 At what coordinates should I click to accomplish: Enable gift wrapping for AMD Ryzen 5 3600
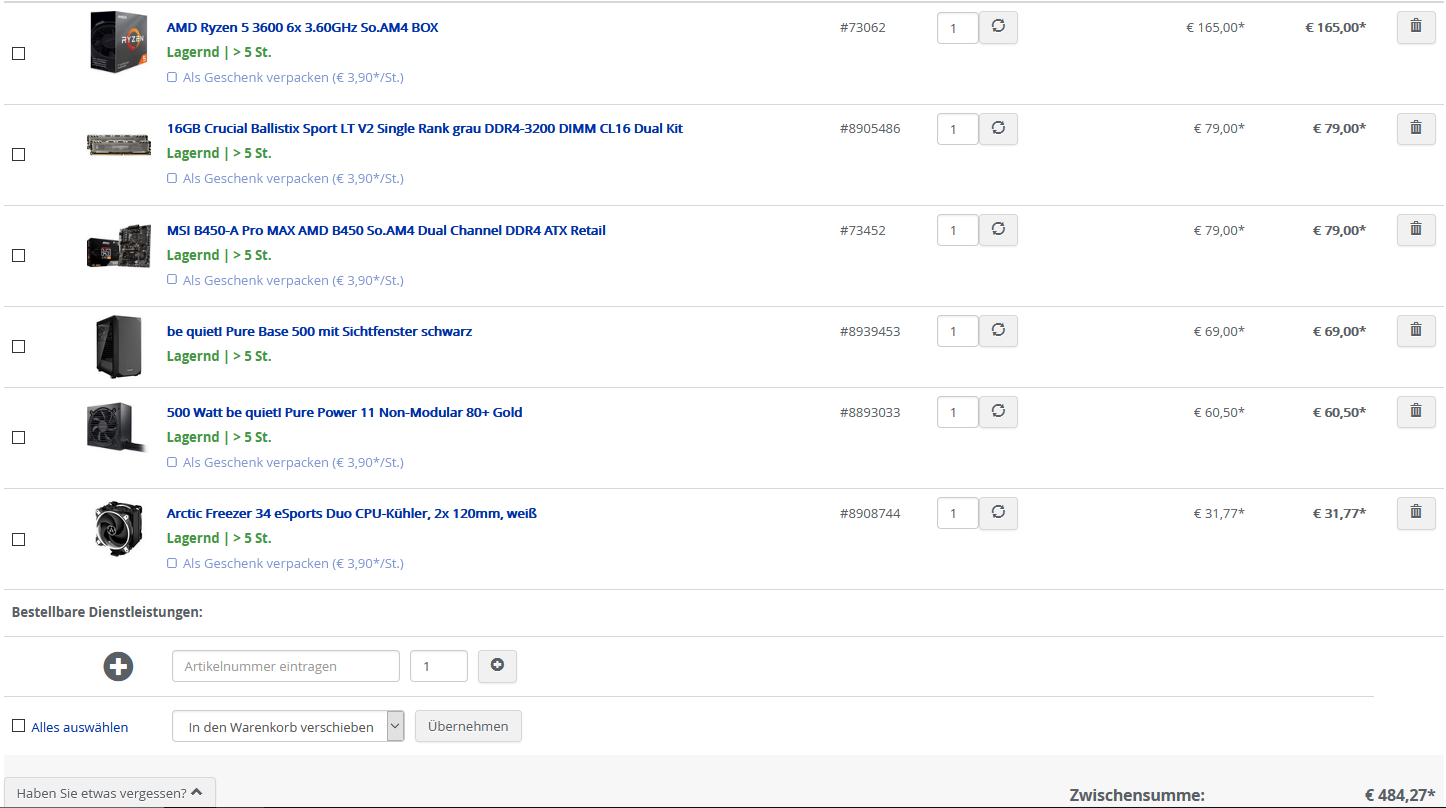[172, 77]
